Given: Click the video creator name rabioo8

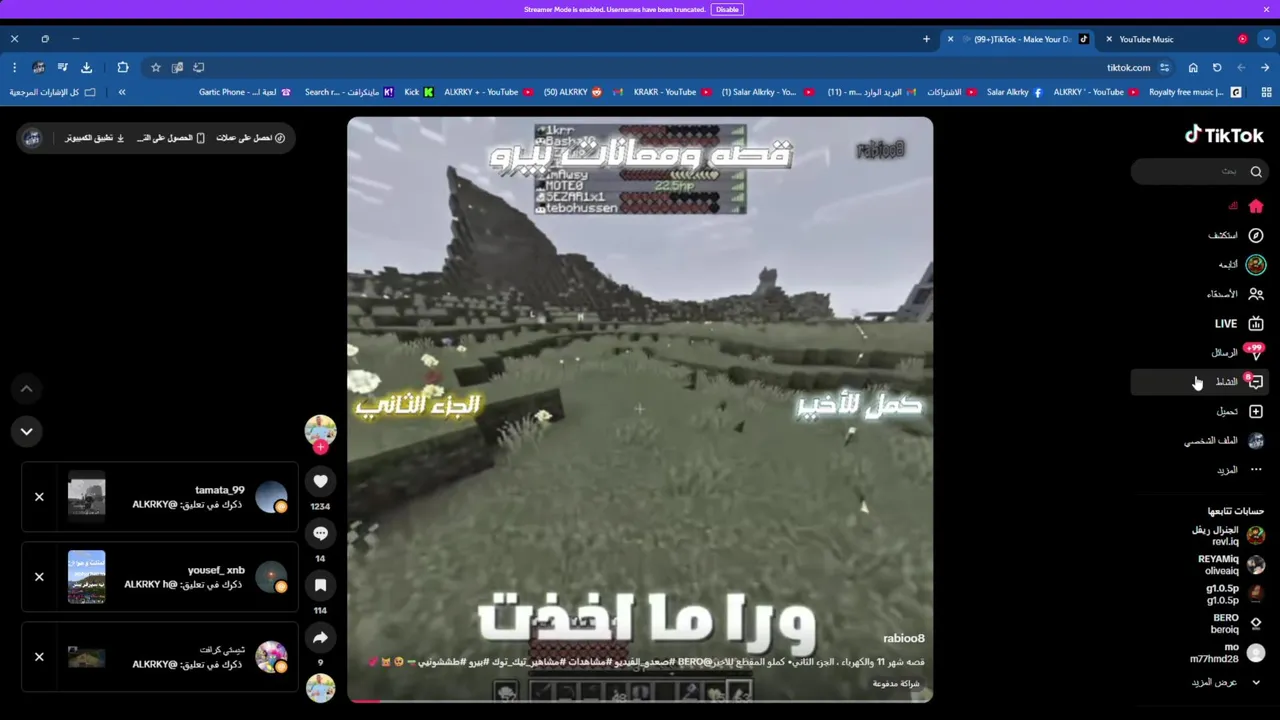Looking at the screenshot, I should point(904,638).
